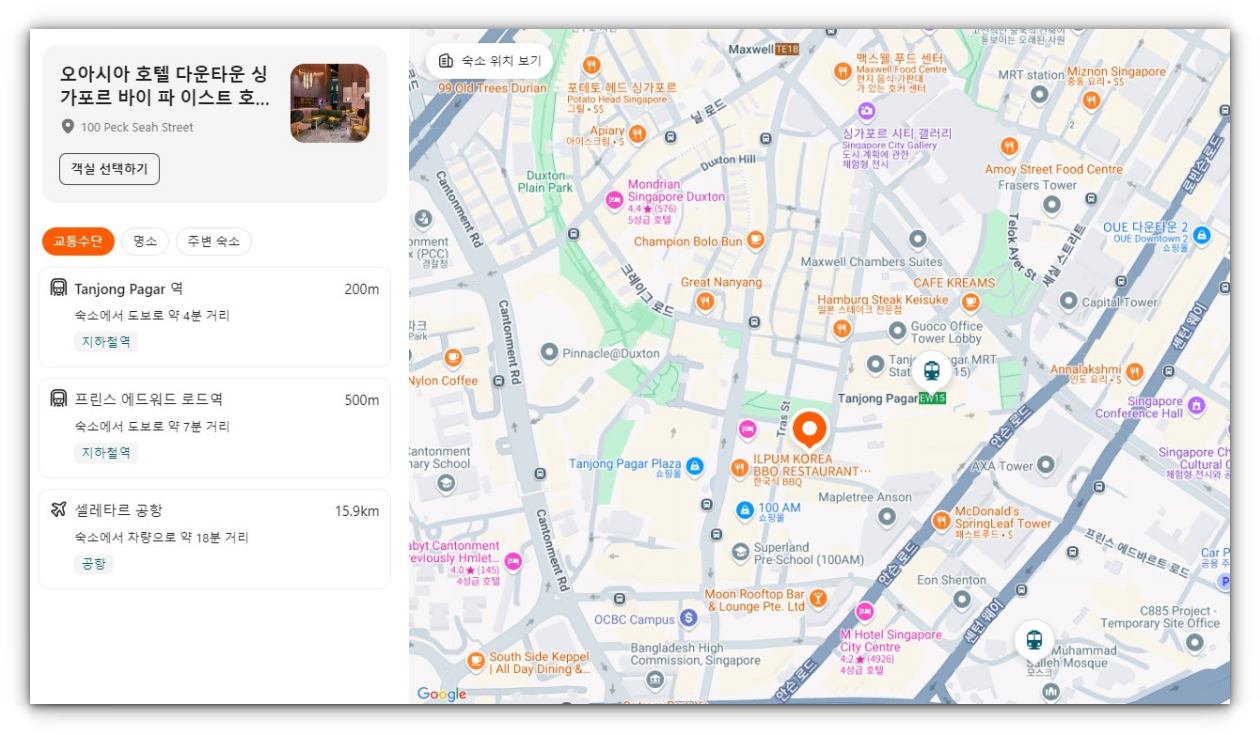
Task: Open Potato Head Singapore restaurant marker
Action: coord(591,66)
